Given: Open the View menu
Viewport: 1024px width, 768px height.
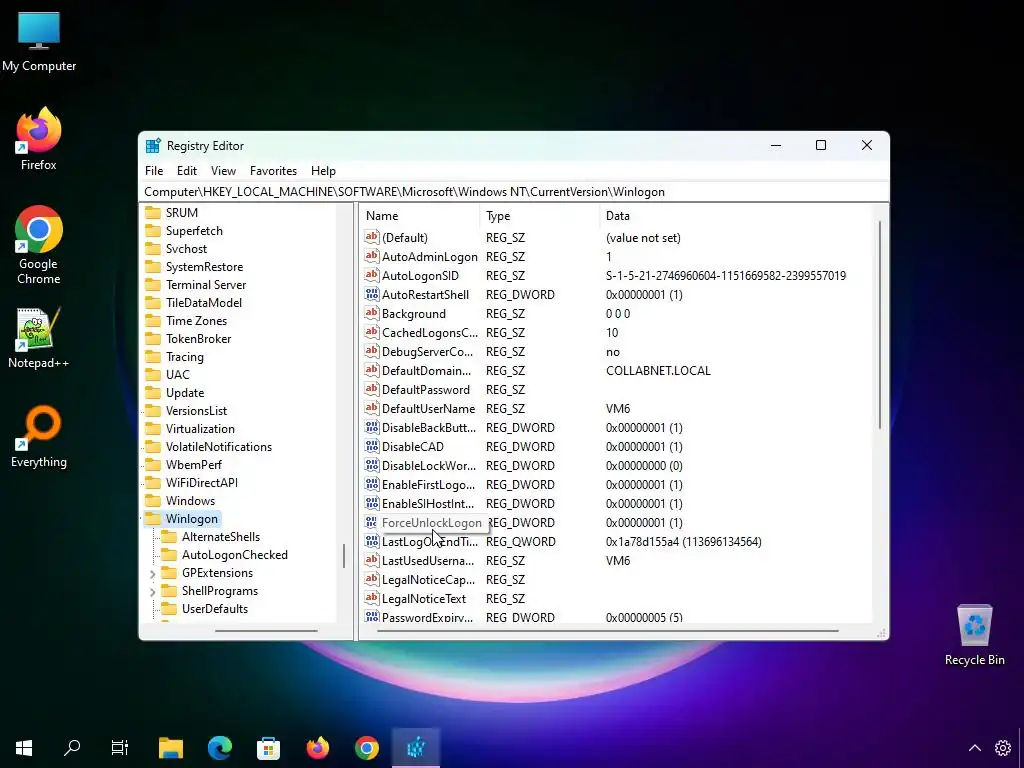Looking at the screenshot, I should [x=223, y=170].
